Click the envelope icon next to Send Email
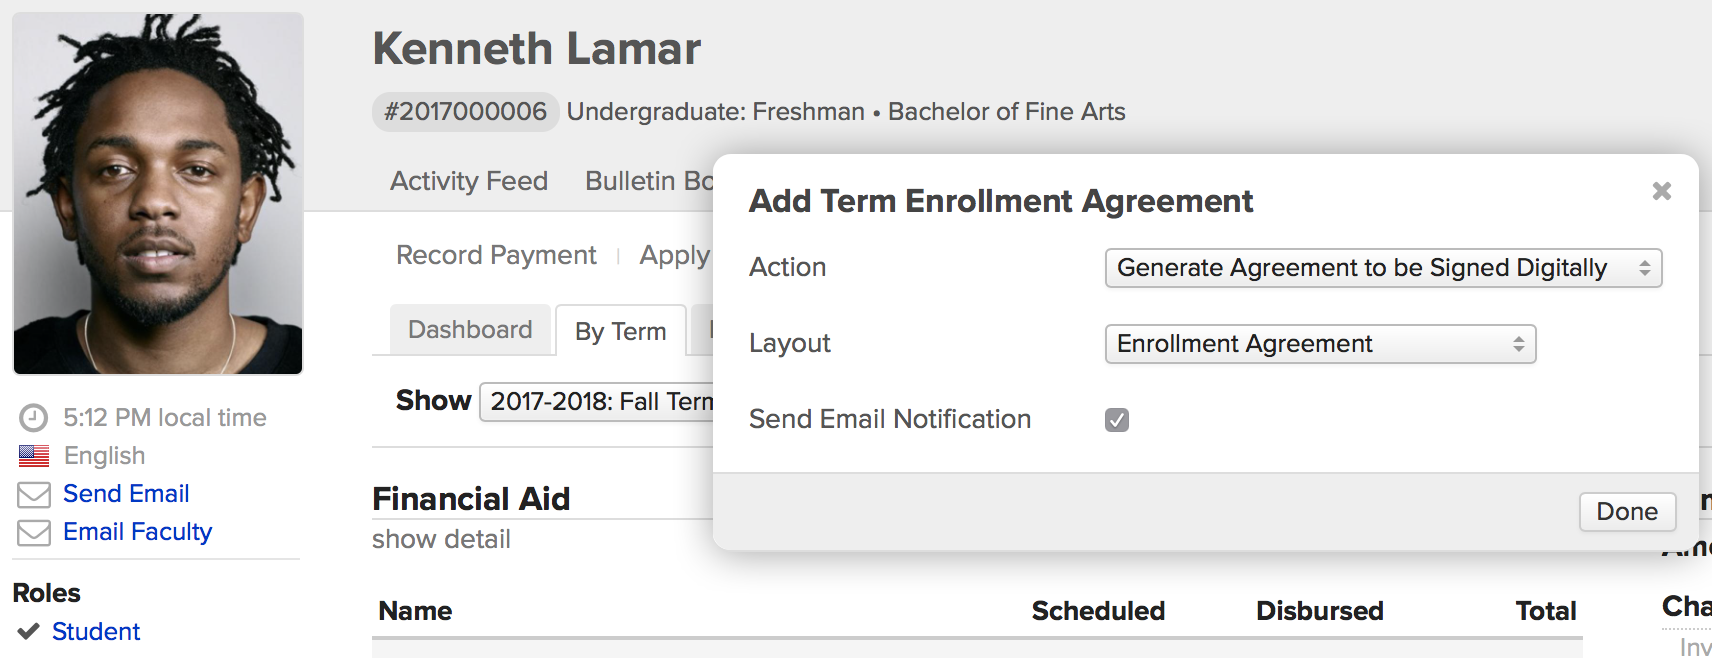 [33, 494]
